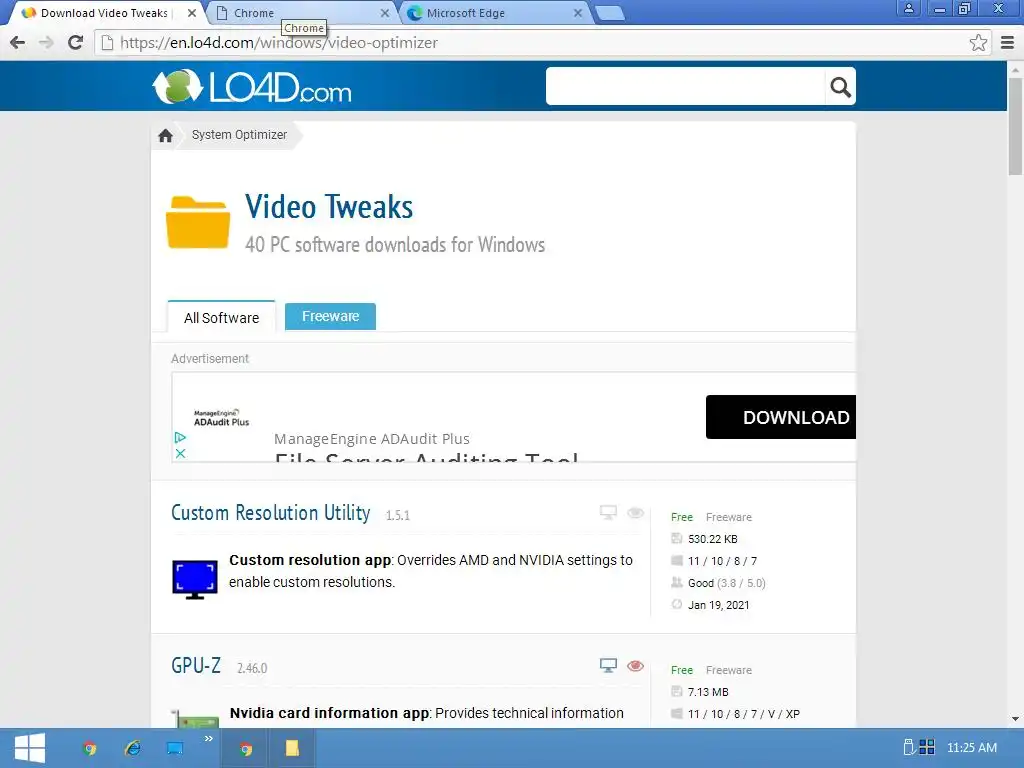The width and height of the screenshot is (1024, 768).
Task: Click the grey desktop icon for Custom Resolution Utility
Action: click(608, 513)
